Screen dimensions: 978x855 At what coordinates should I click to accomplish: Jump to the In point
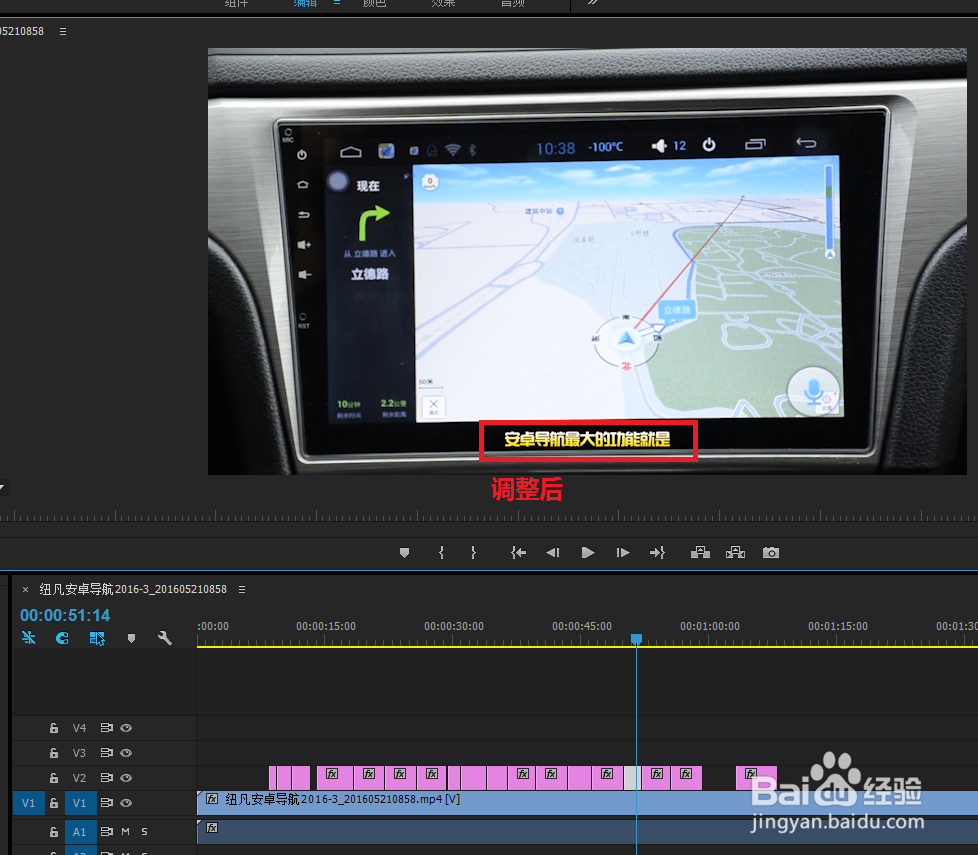tap(518, 553)
